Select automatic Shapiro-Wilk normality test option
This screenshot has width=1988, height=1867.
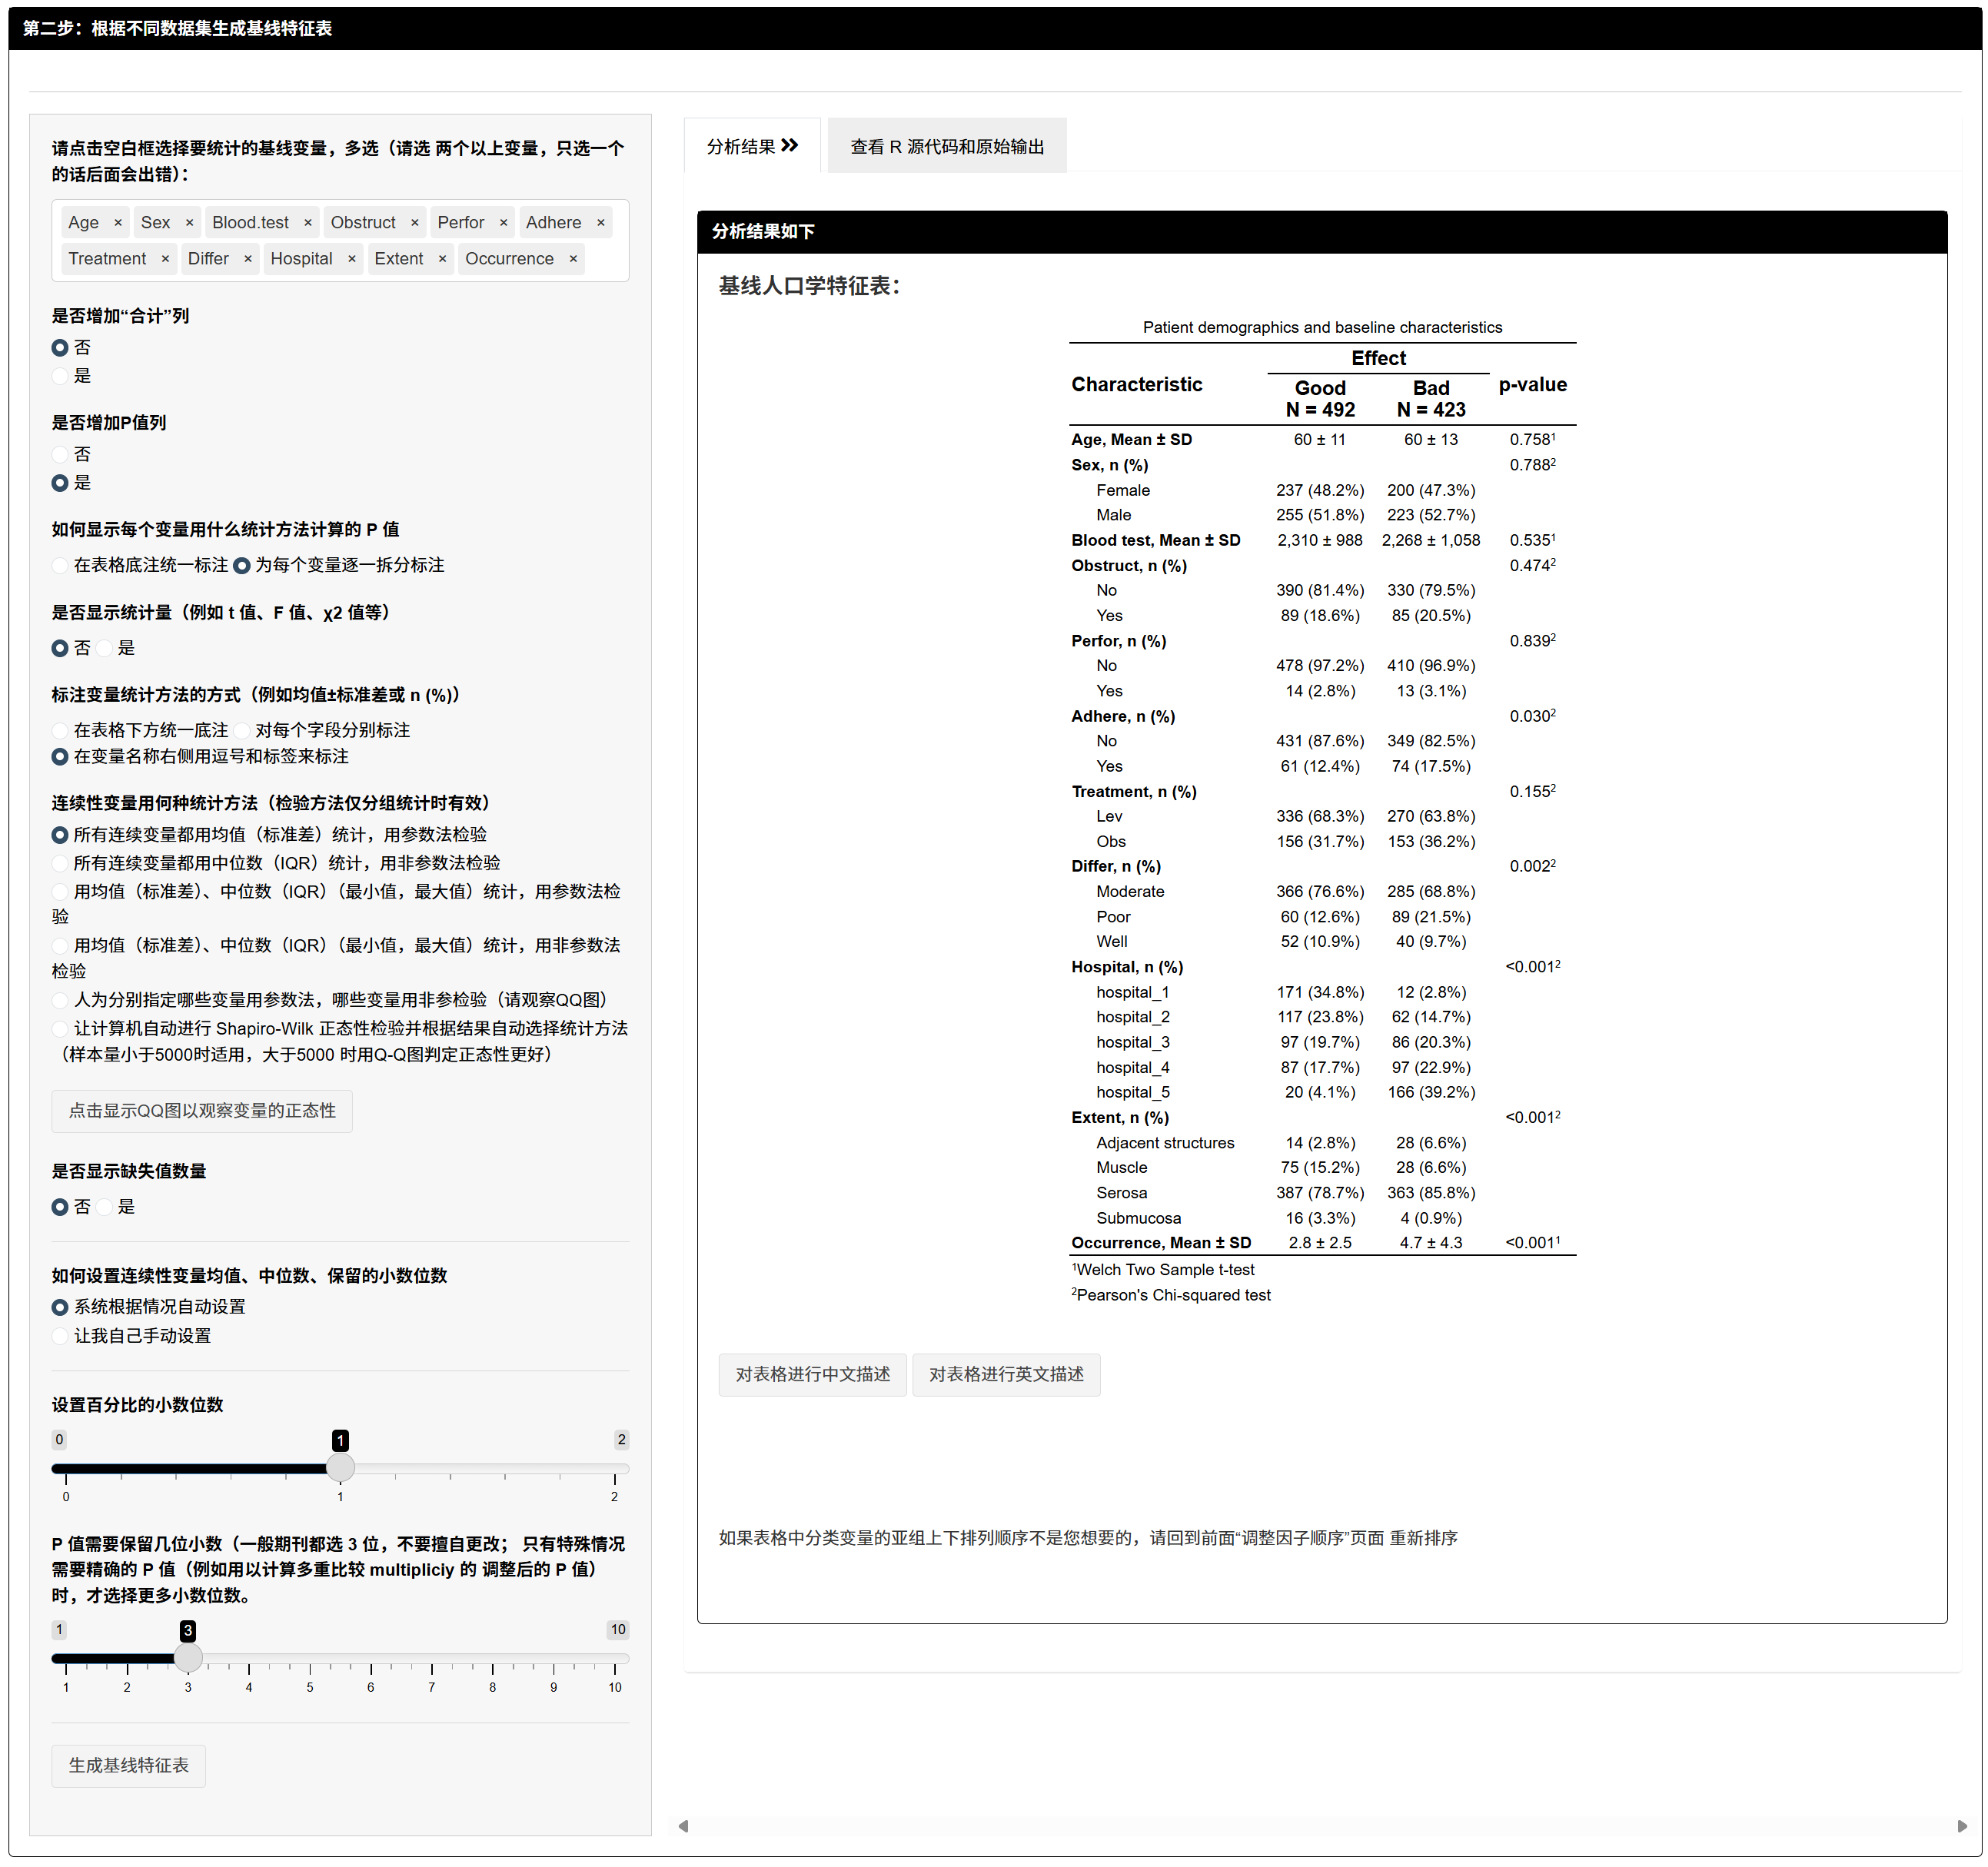[x=60, y=1029]
